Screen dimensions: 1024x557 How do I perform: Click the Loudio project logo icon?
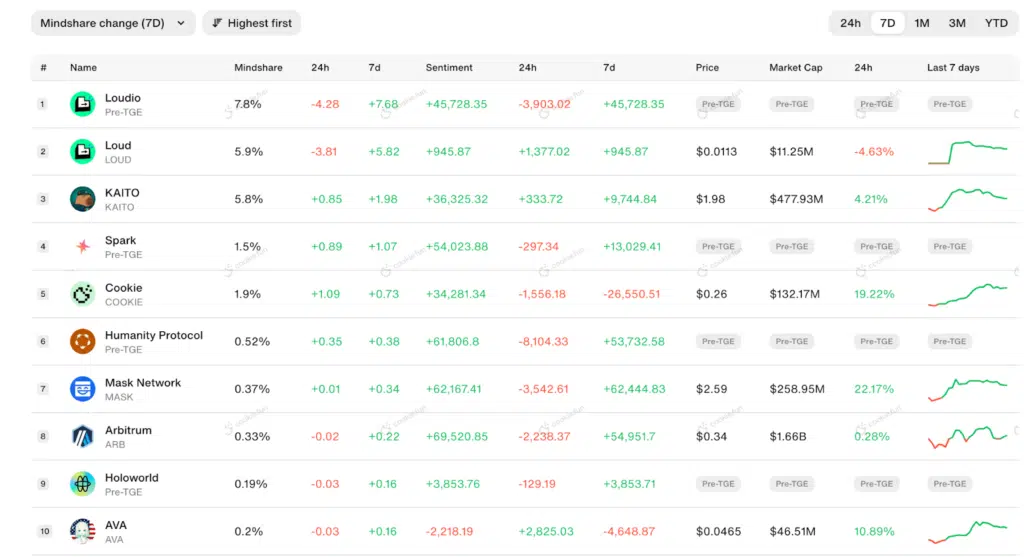pos(82,104)
